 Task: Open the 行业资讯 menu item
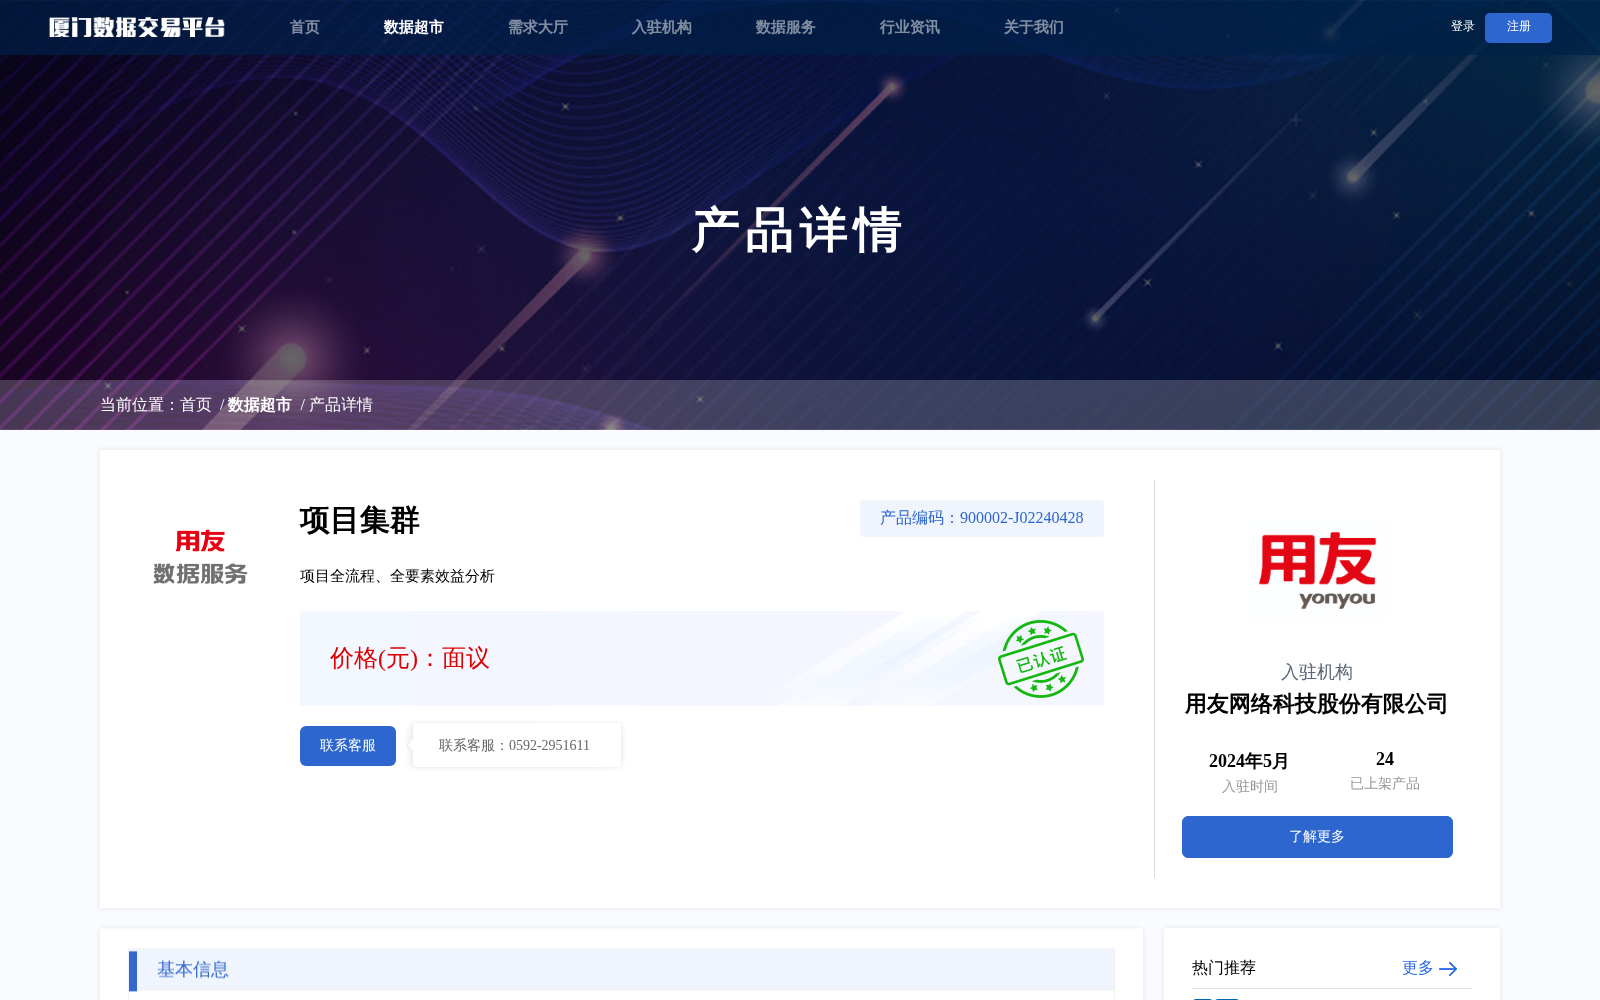tap(909, 27)
